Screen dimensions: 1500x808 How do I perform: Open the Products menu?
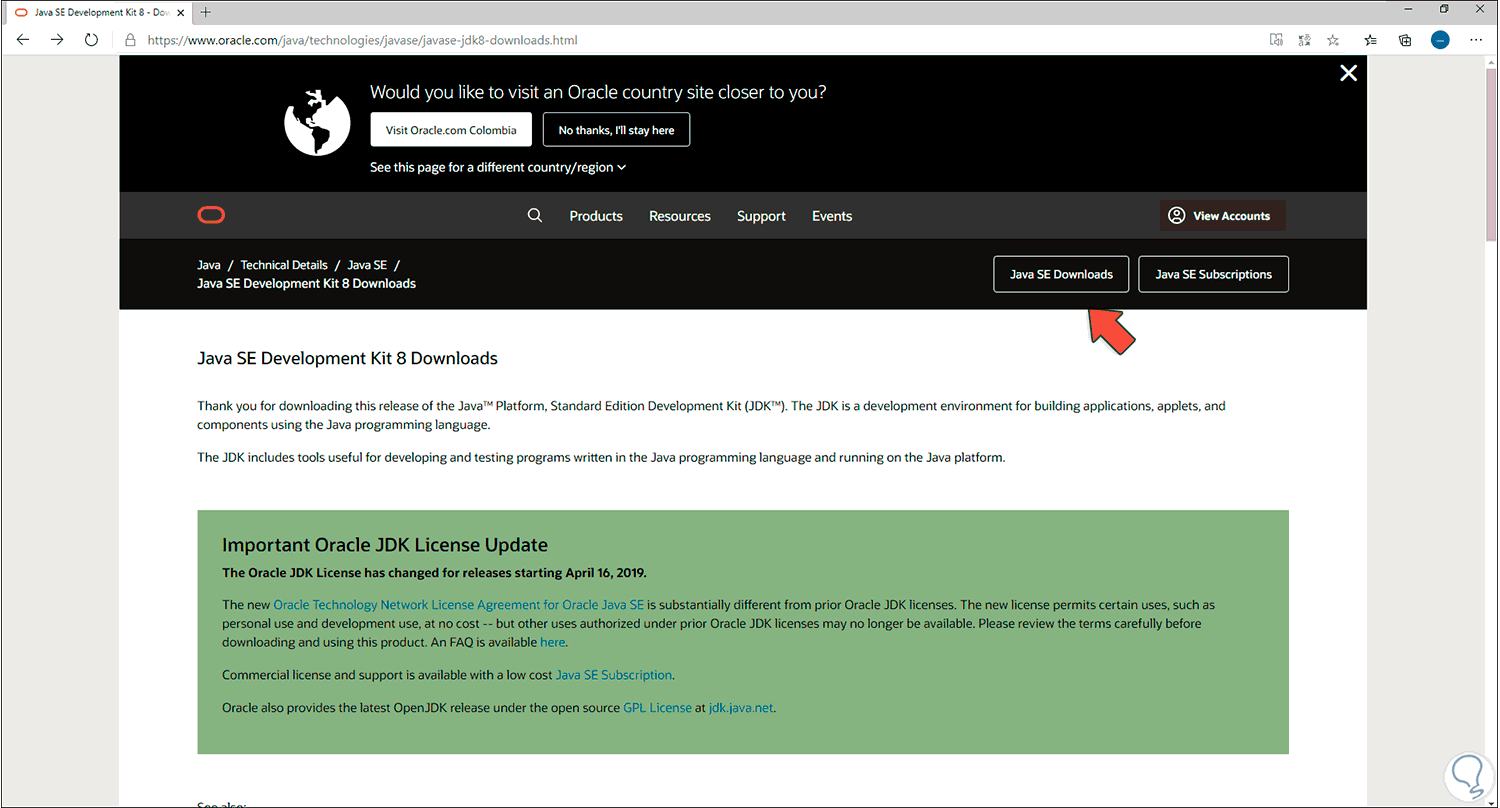[x=596, y=216]
